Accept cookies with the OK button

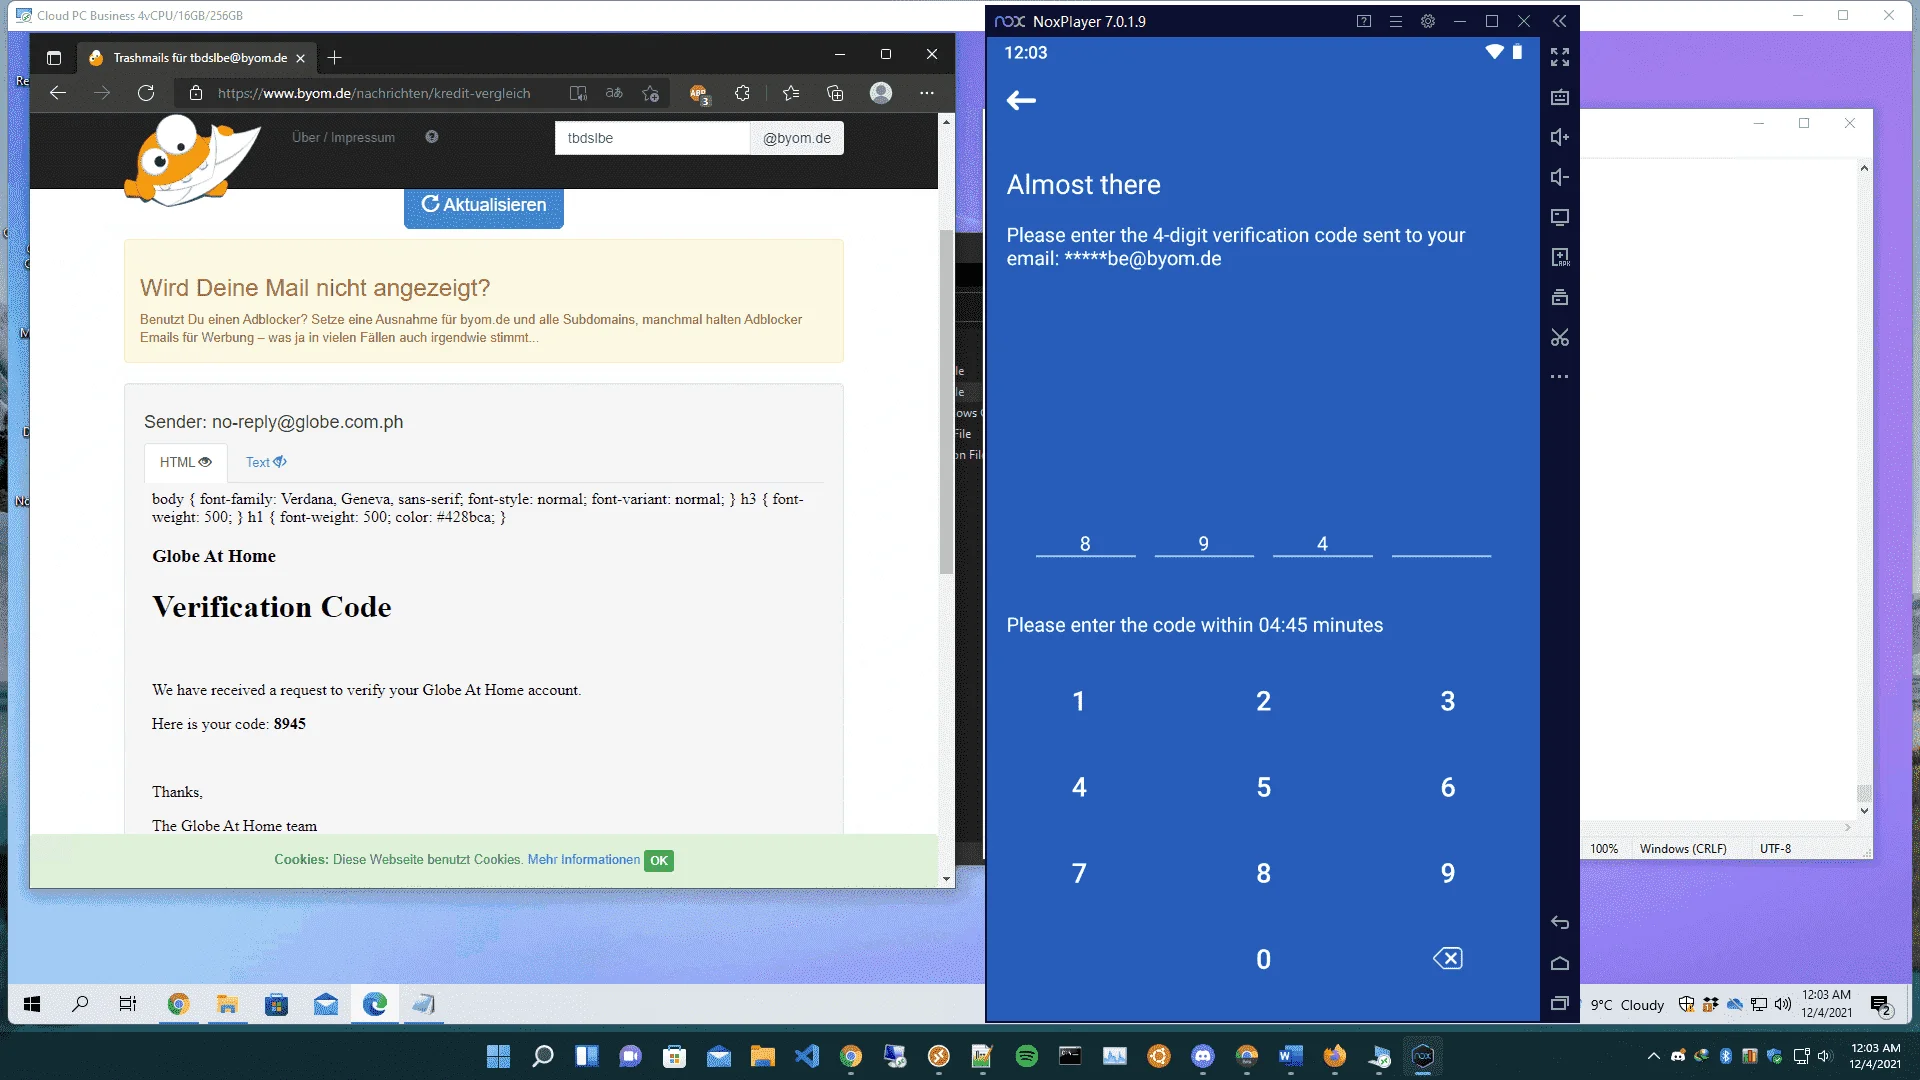point(659,861)
